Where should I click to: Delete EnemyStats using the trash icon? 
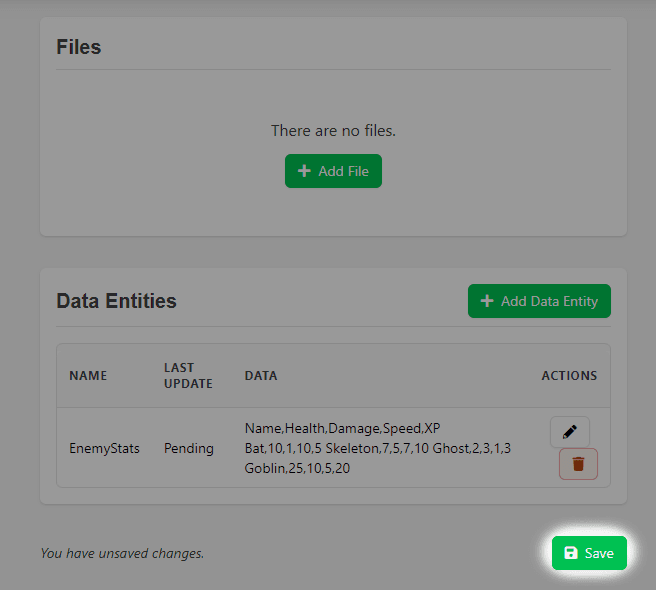click(578, 464)
